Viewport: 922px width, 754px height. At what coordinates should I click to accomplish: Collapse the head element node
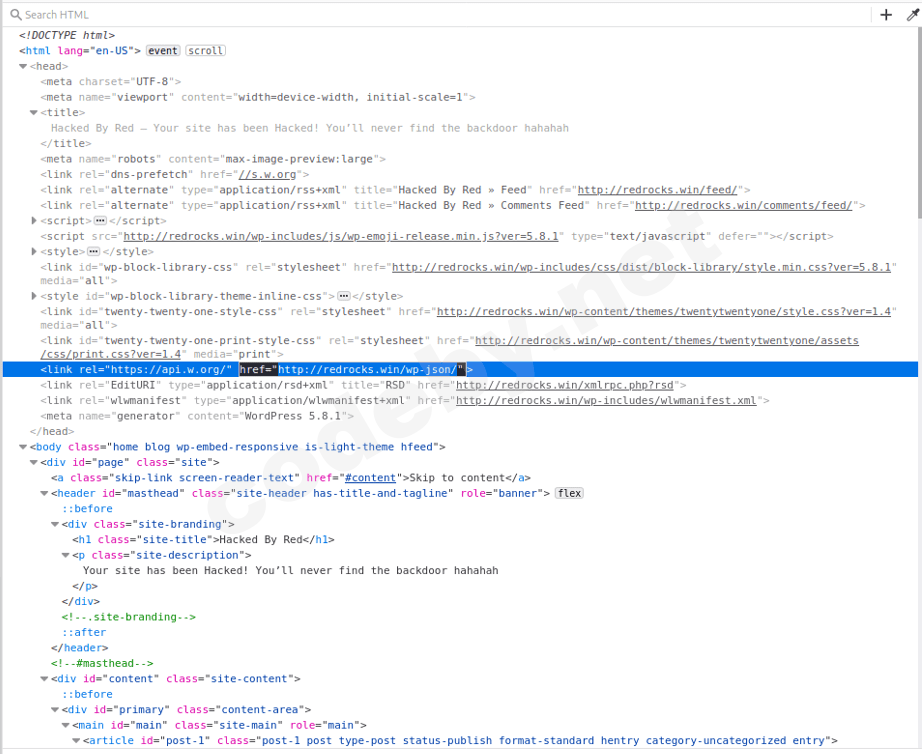(x=23, y=66)
